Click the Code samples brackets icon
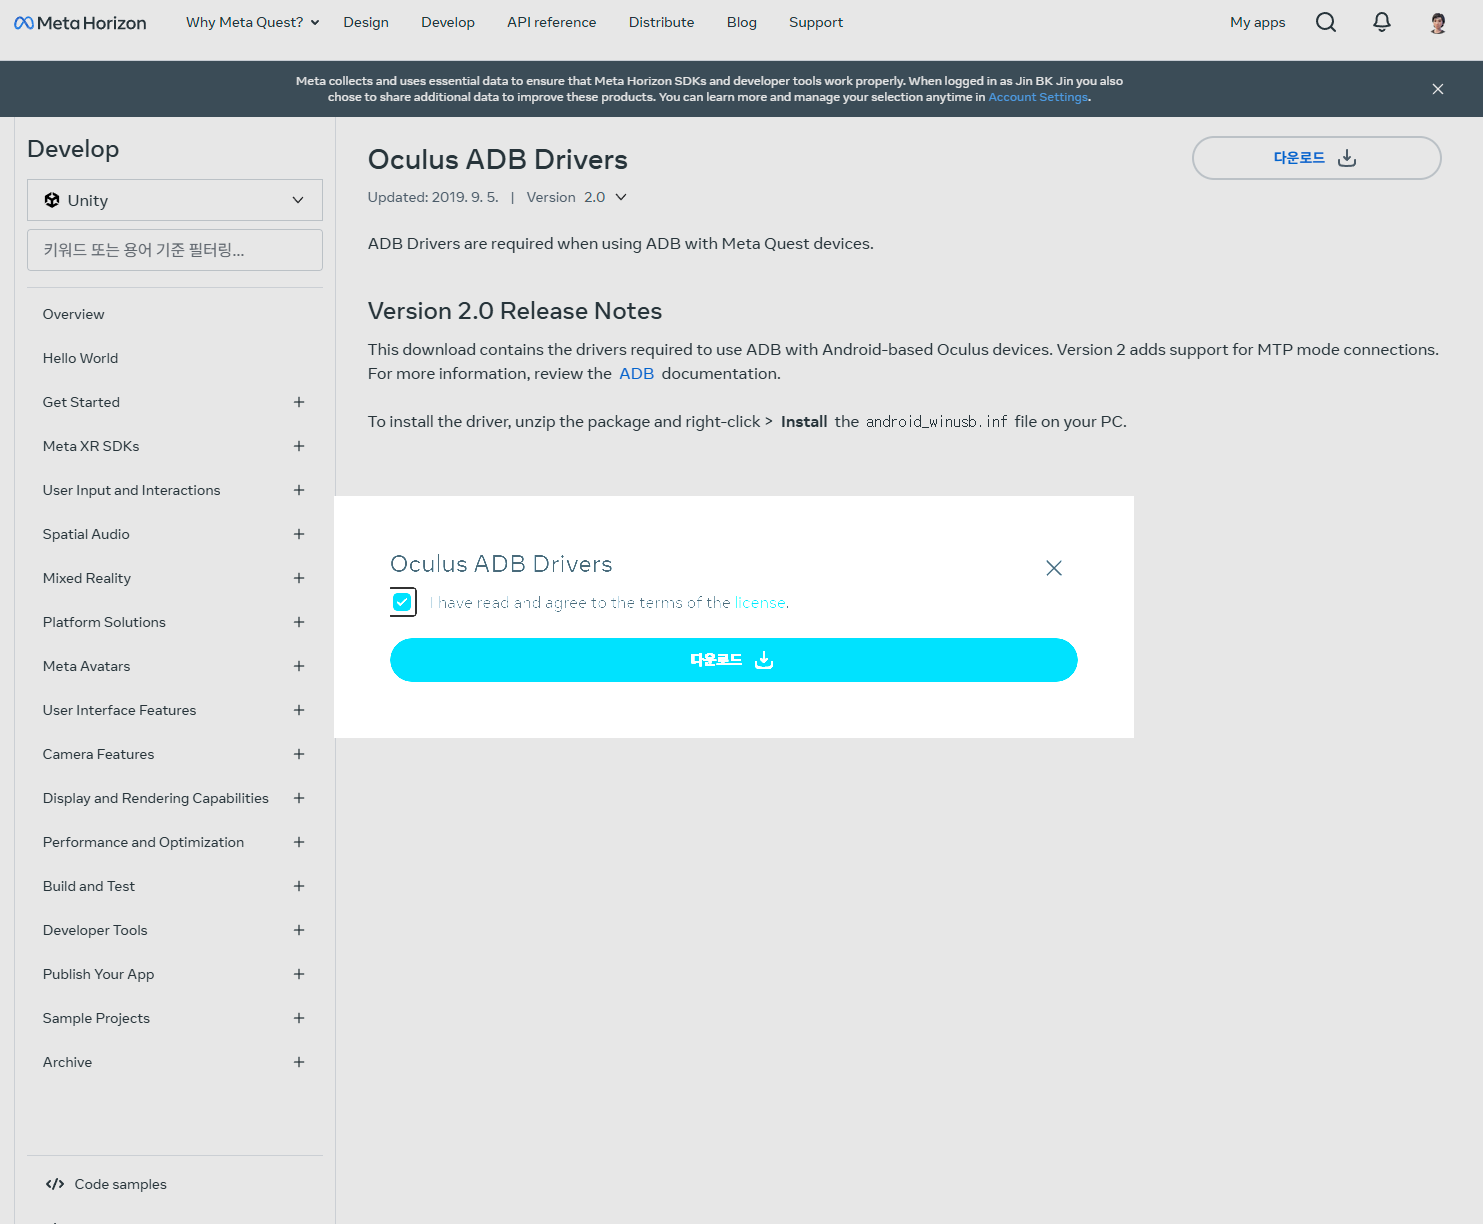 pyautogui.click(x=55, y=1184)
